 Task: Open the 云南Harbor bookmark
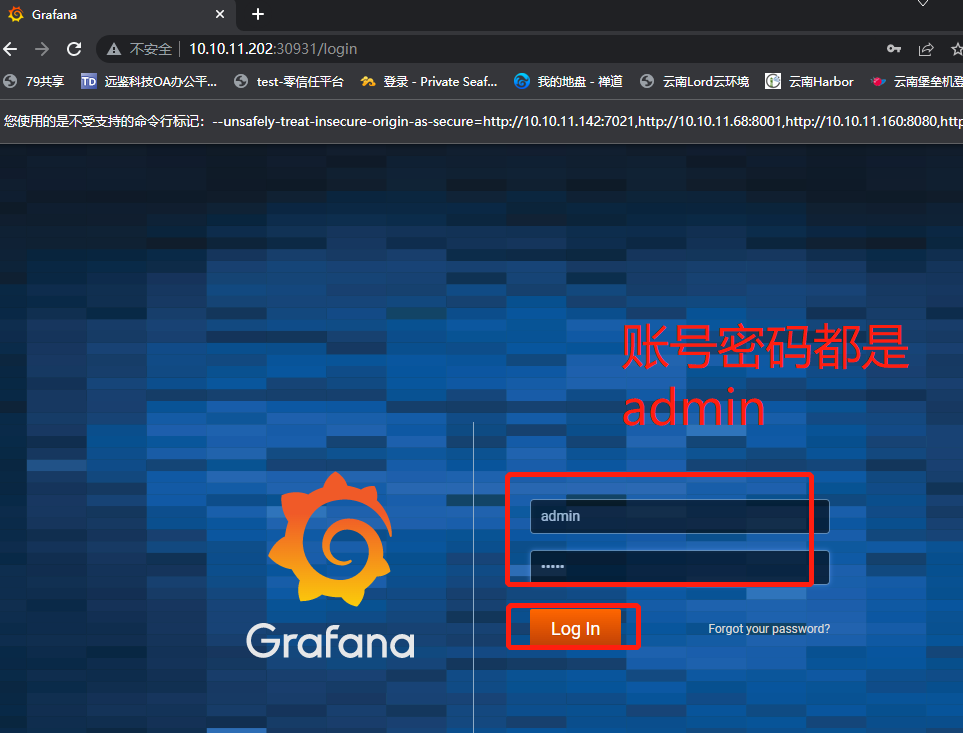click(809, 82)
